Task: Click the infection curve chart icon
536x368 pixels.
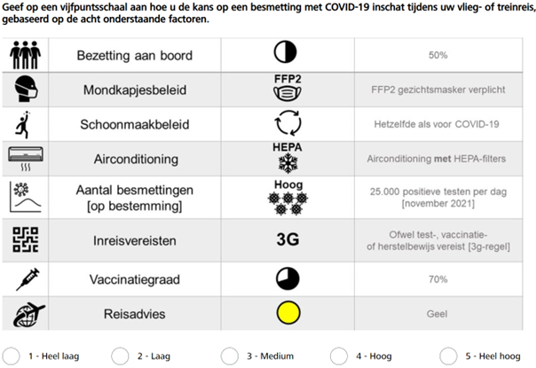Action: tap(26, 197)
